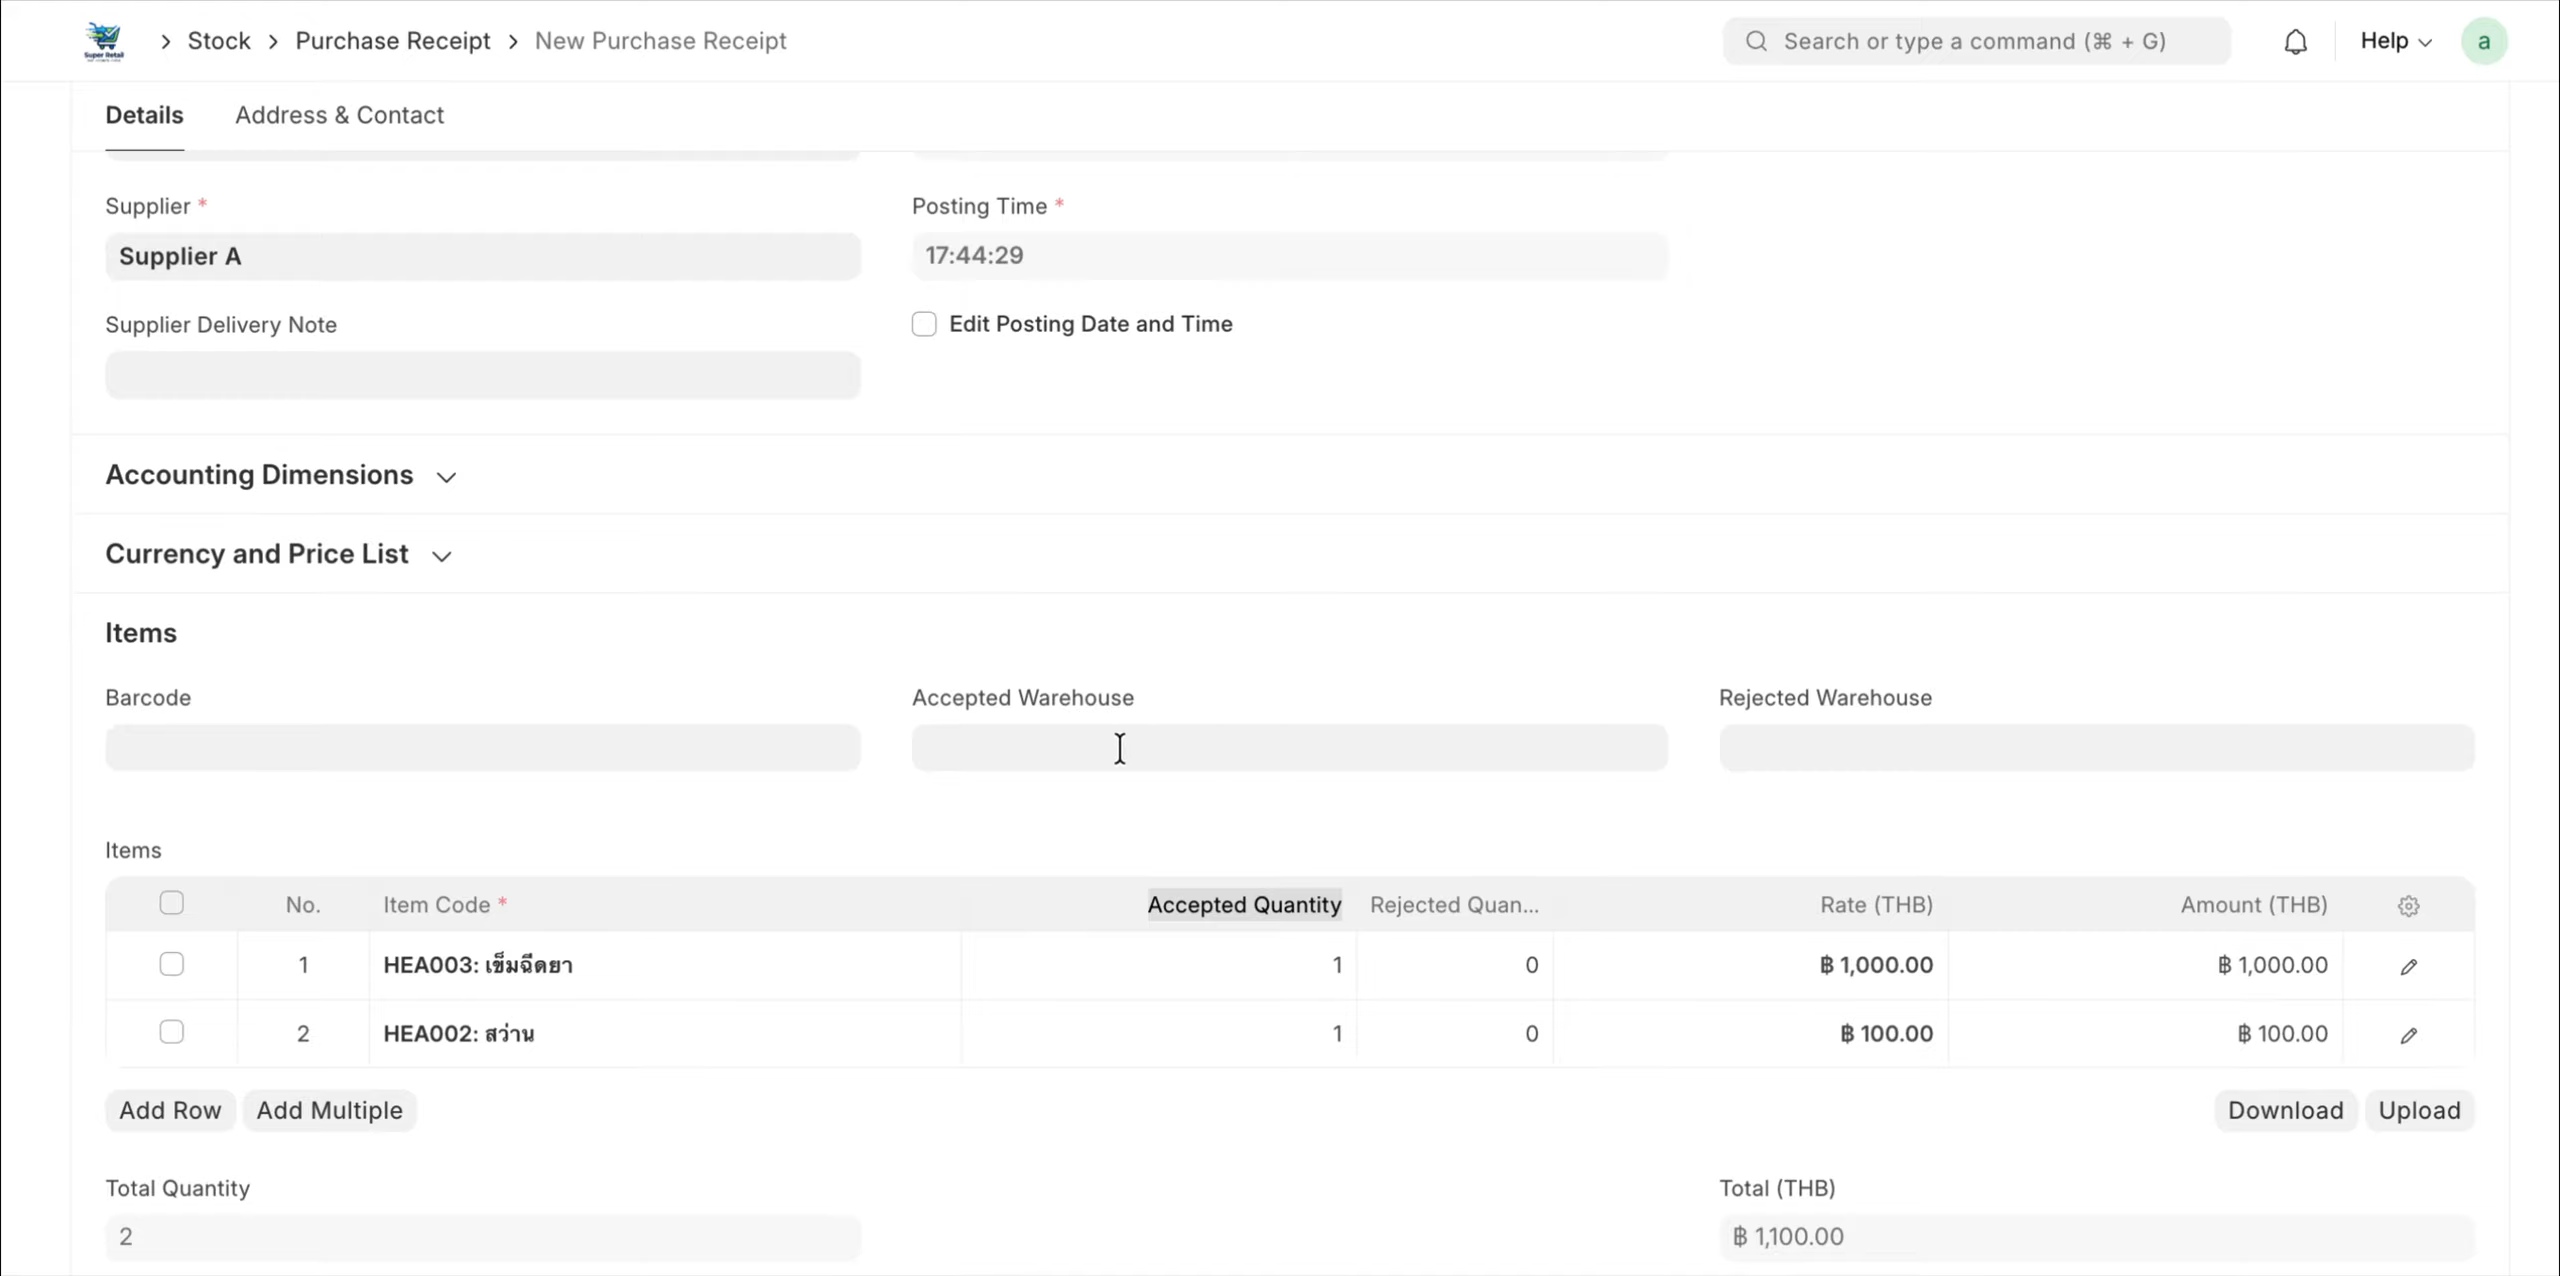Image resolution: width=2560 pixels, height=1276 pixels.
Task: Click the Add Row button
Action: point(170,1110)
